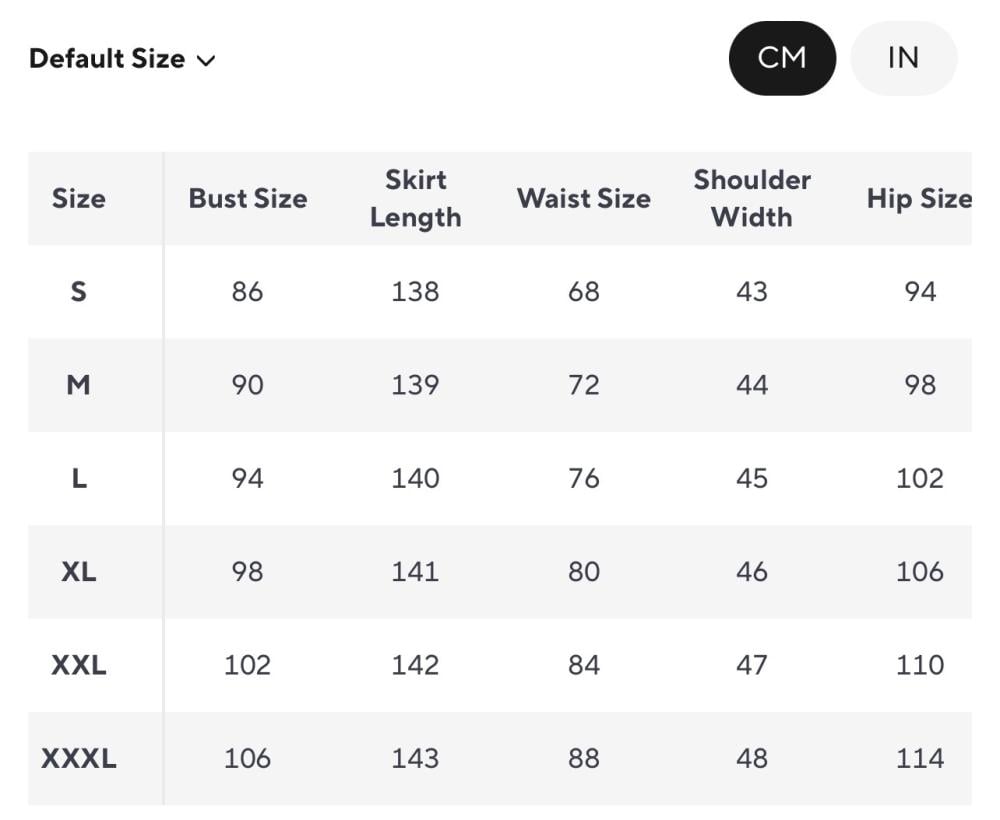Screen dimensions: 1000x820
Task: Click the Hip Size column header
Action: [919, 198]
